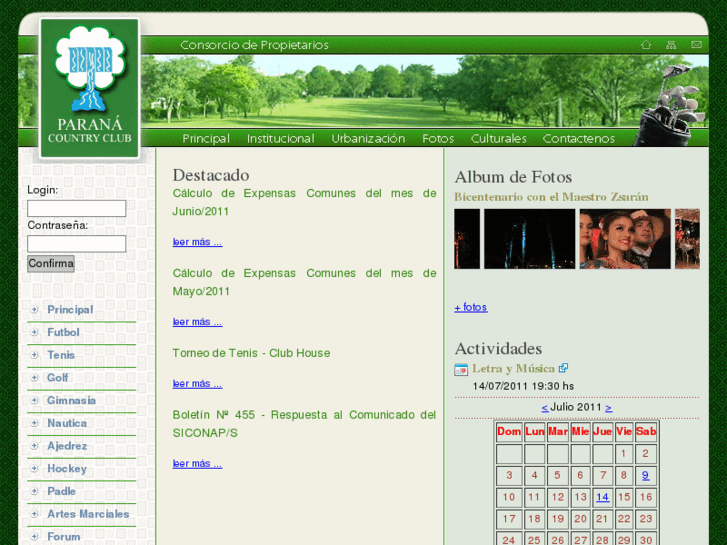Open Ajedrez sidebar link
This screenshot has width=727, height=545.
tap(67, 446)
